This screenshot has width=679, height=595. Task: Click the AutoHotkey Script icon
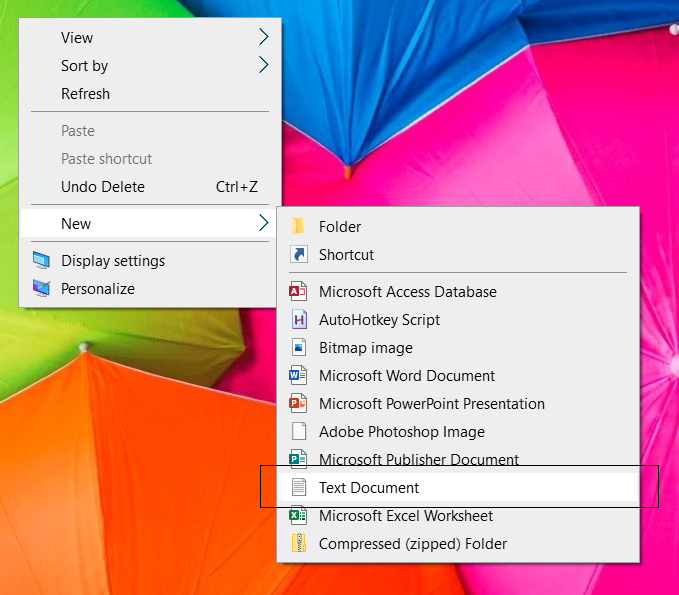point(299,320)
